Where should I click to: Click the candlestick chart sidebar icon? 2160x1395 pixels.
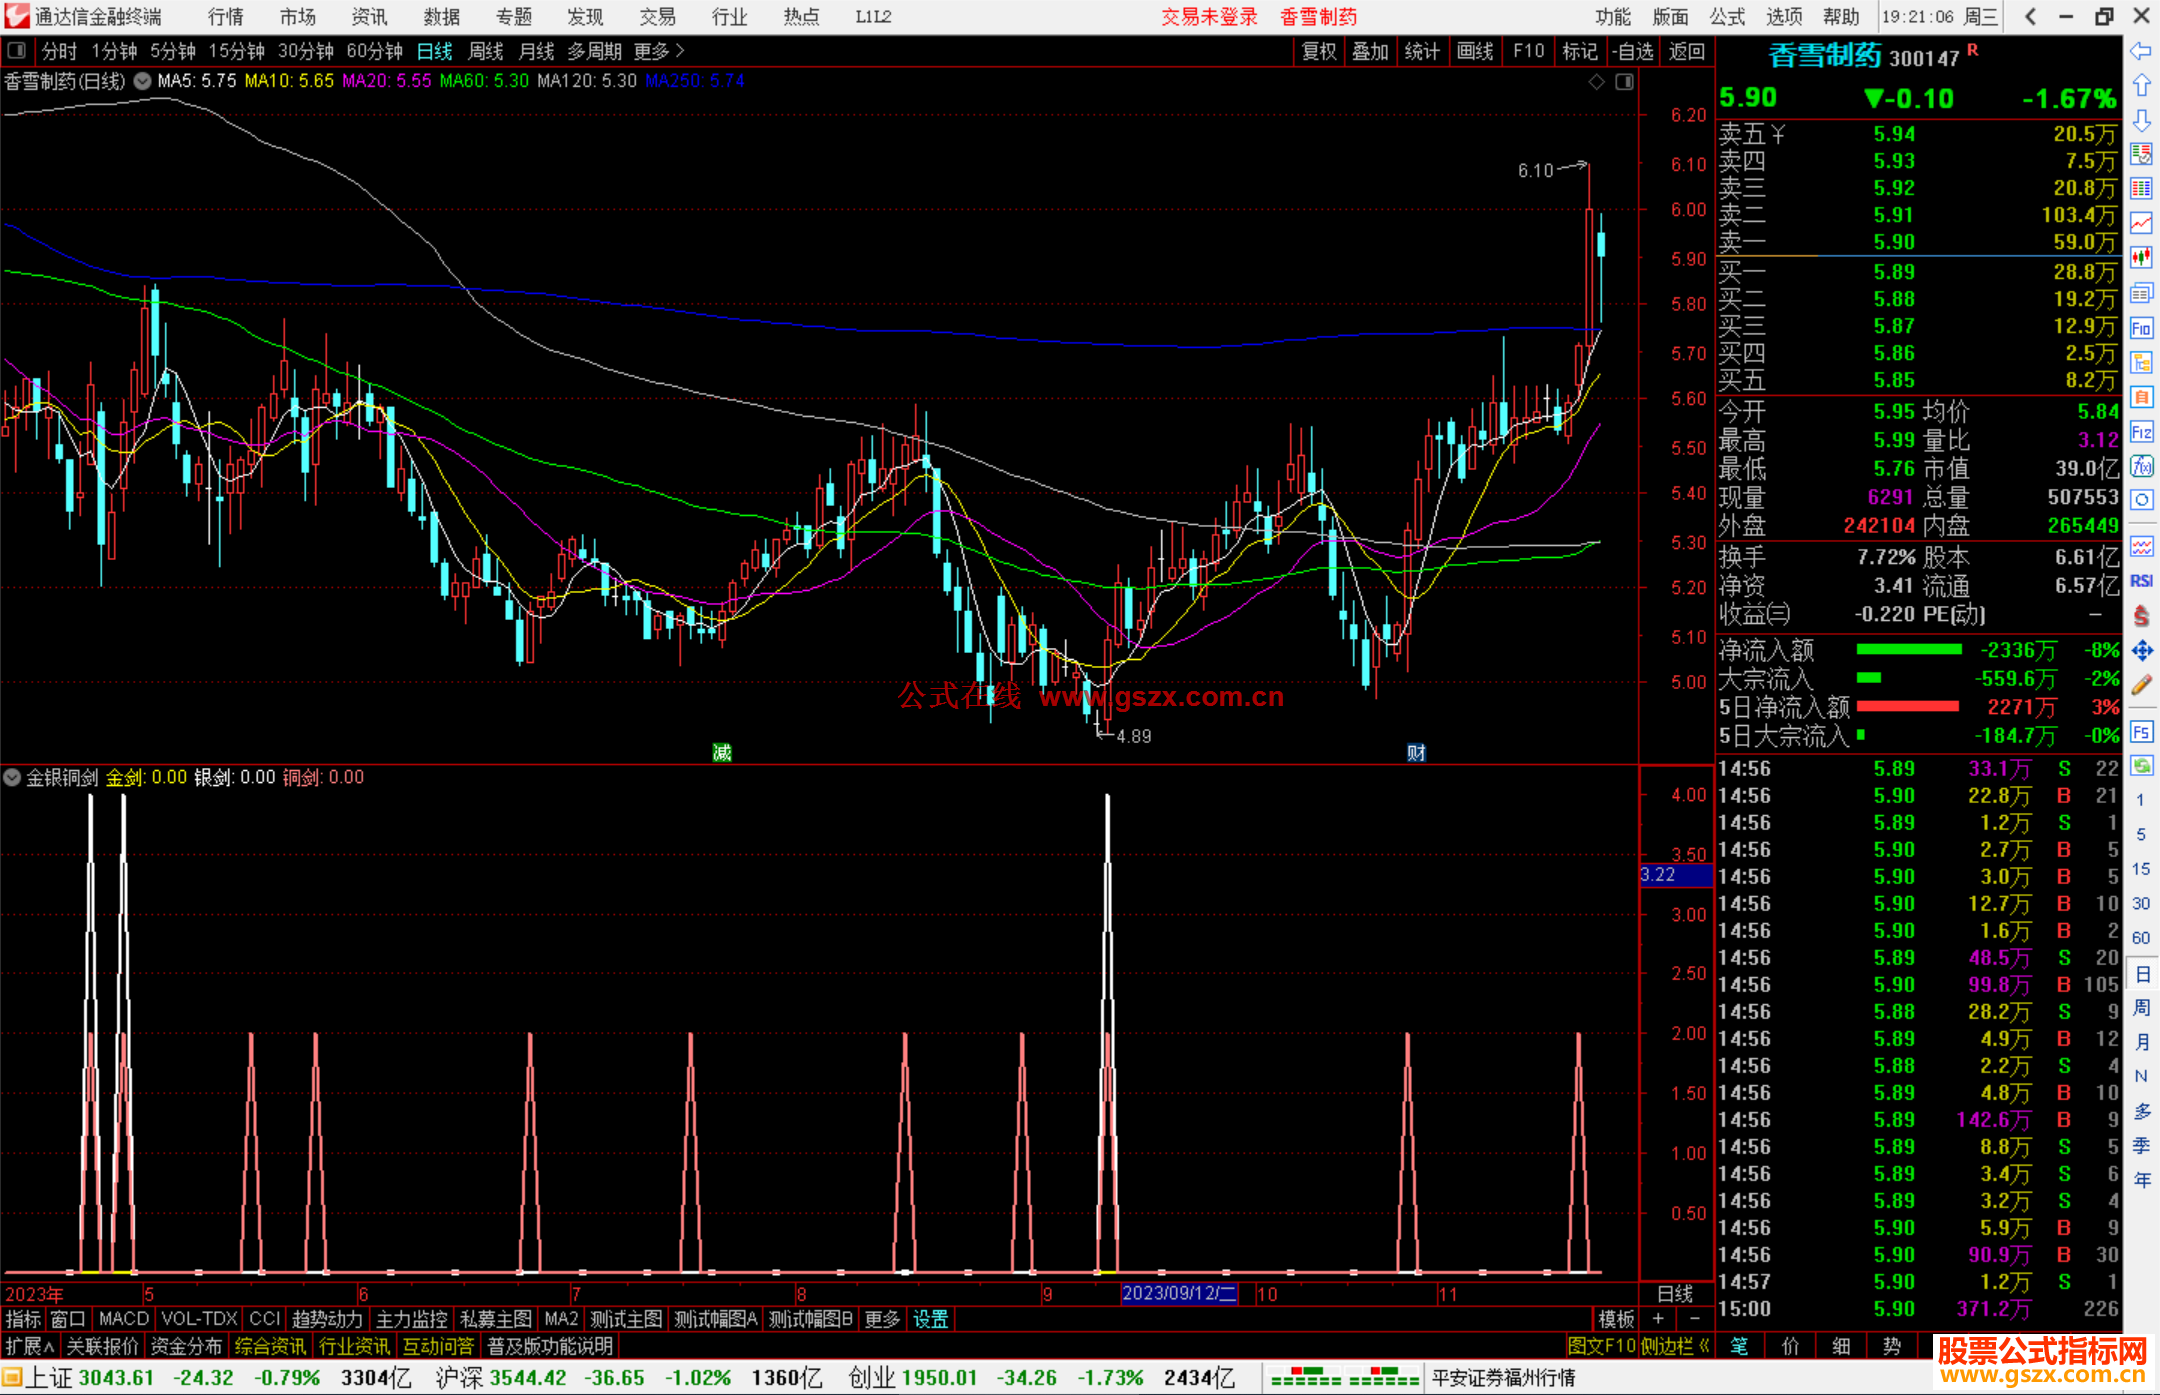click(x=2141, y=258)
